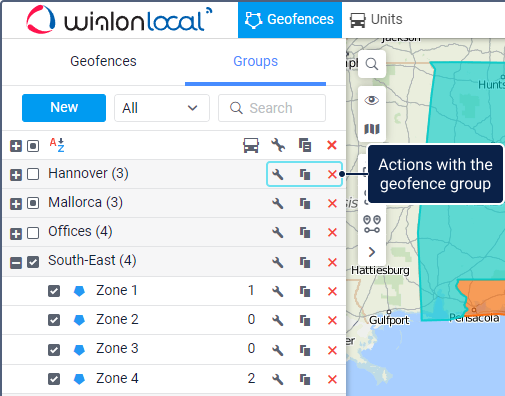Check the Hannover group checkbox
Screen dimensions: 505x396
33,174
